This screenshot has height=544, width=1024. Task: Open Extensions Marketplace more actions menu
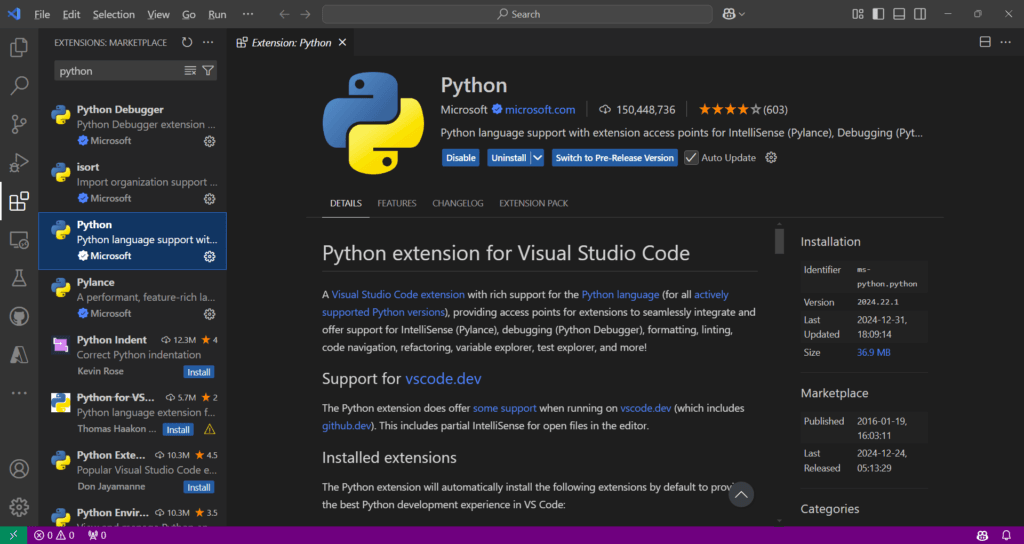[x=208, y=42]
